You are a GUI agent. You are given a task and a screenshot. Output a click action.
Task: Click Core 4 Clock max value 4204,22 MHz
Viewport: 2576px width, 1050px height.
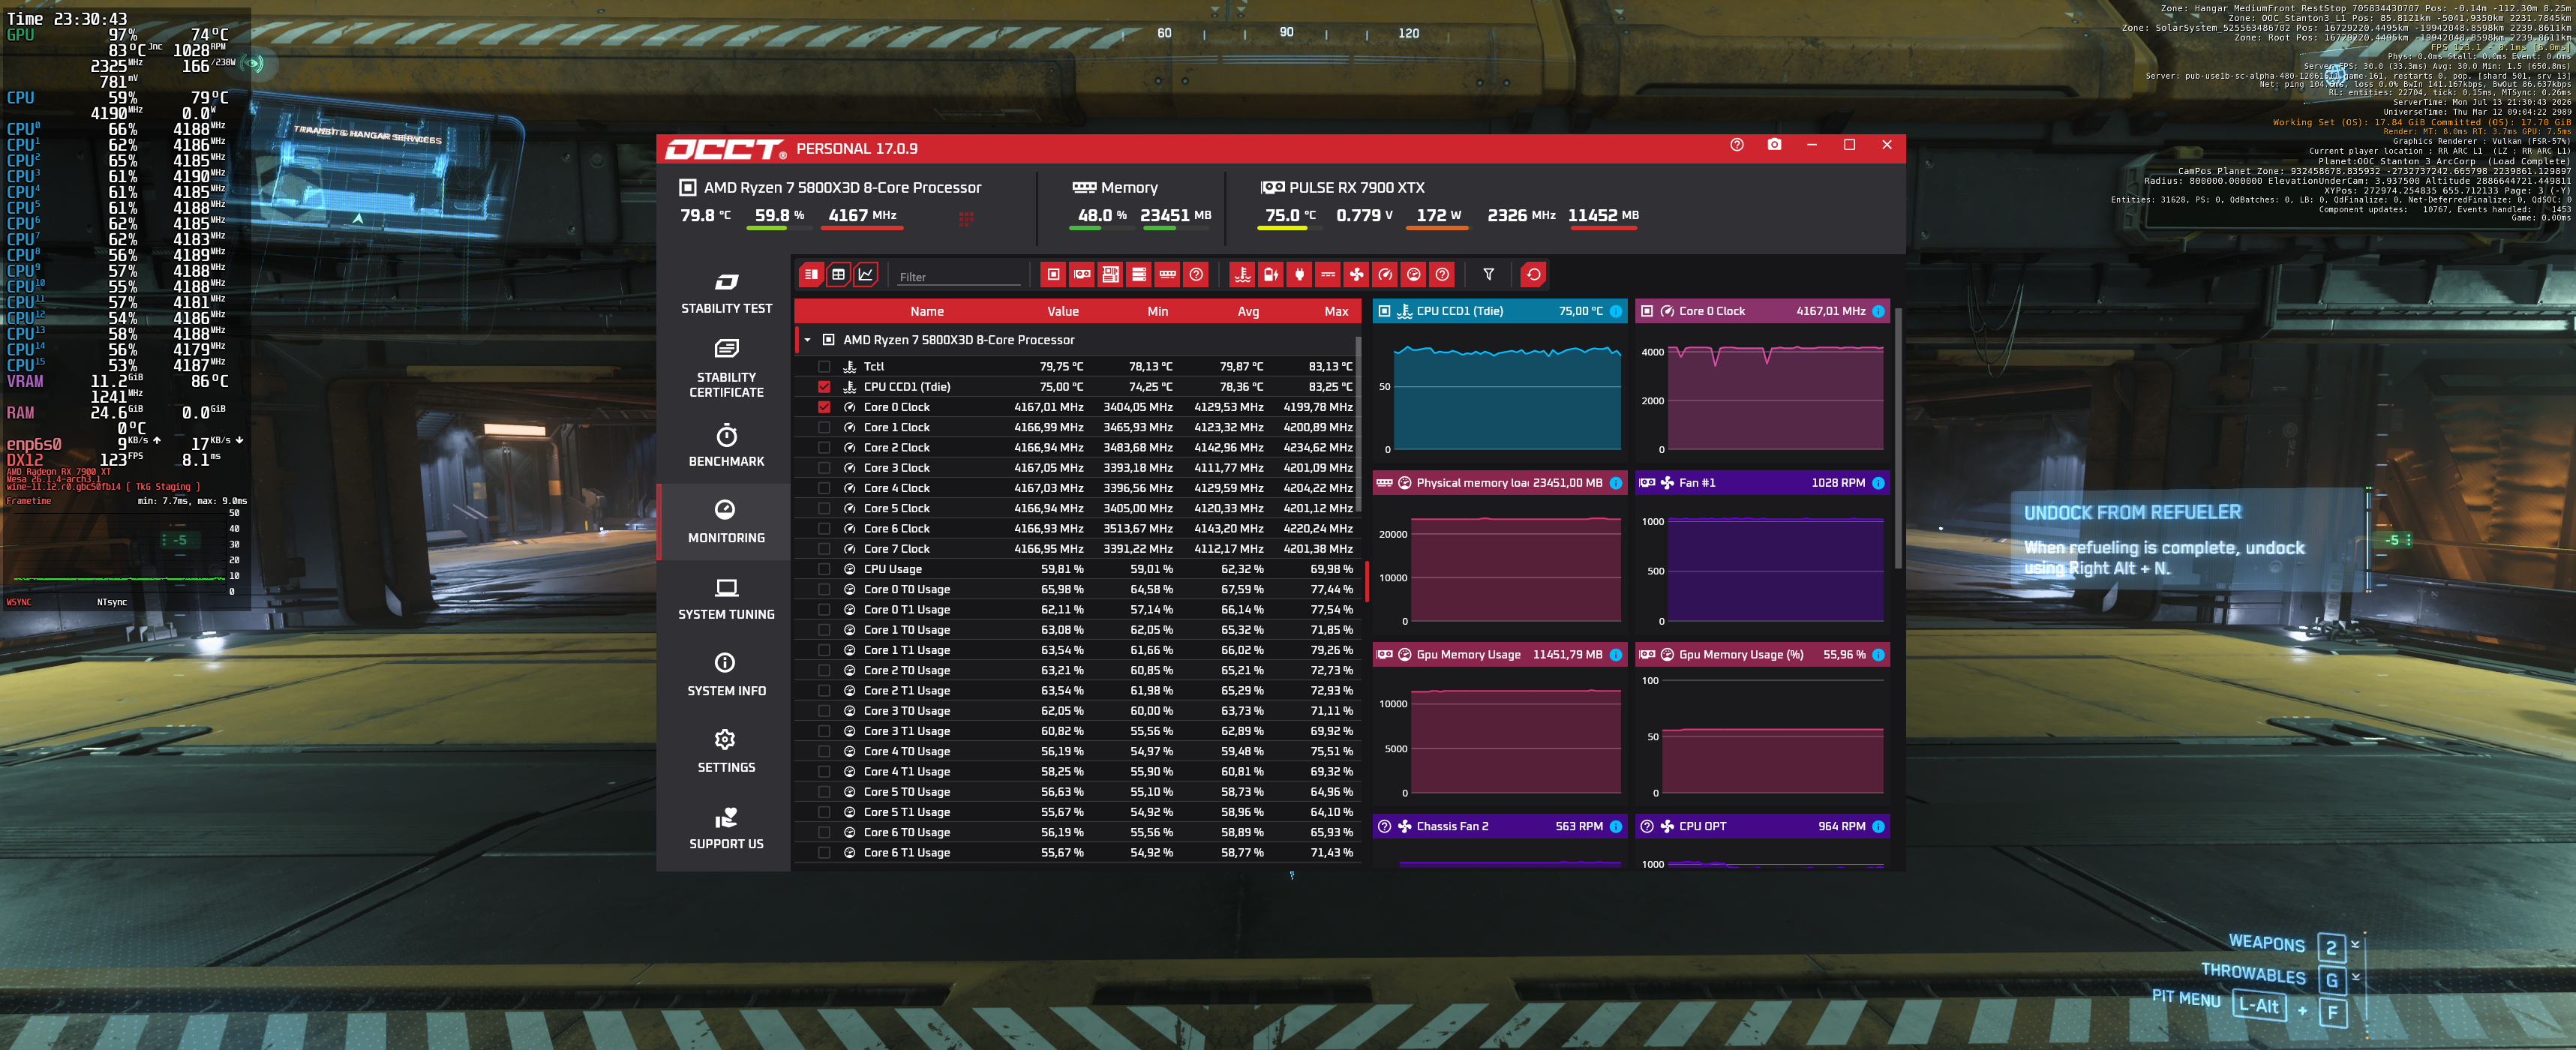[x=1317, y=488]
